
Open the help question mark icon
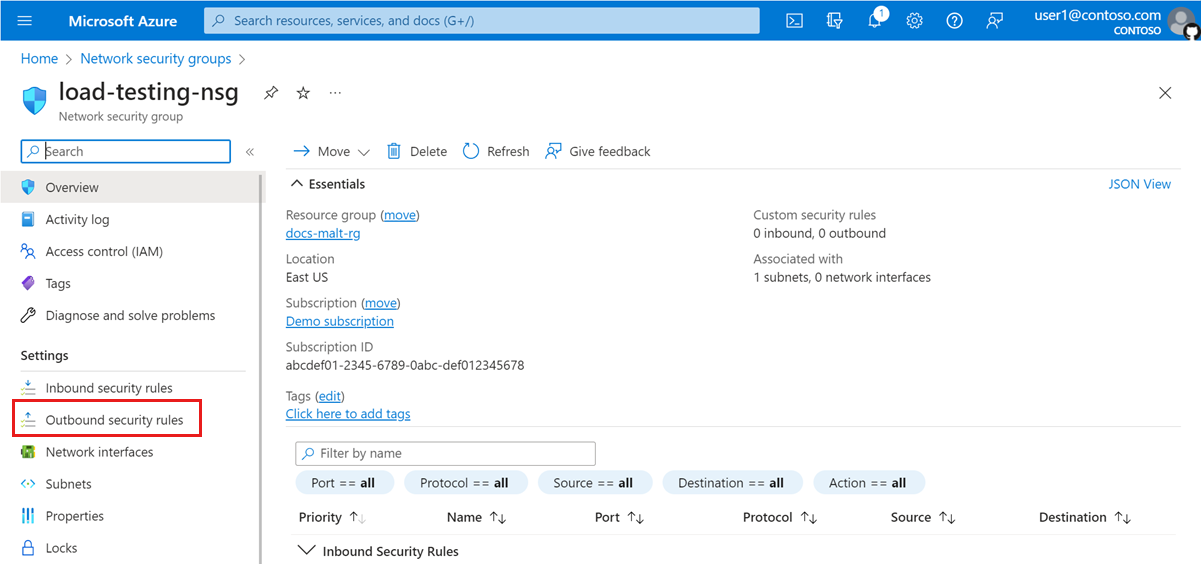coord(954,20)
